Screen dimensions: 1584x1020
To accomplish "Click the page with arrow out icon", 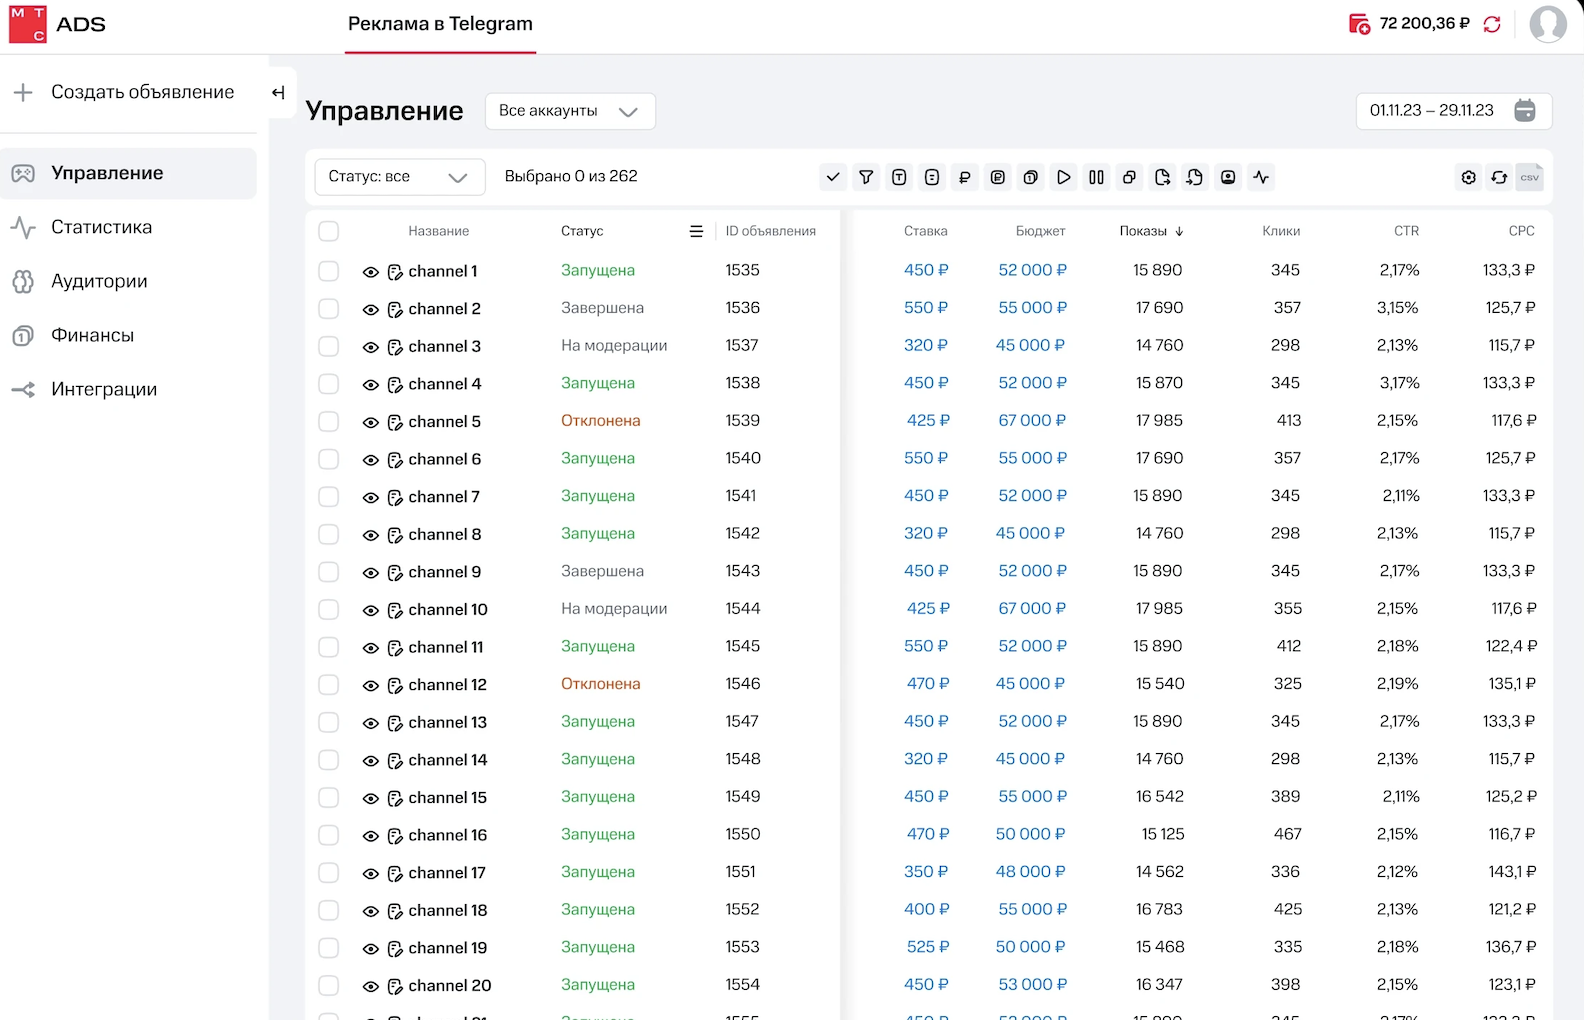I will click(1162, 177).
